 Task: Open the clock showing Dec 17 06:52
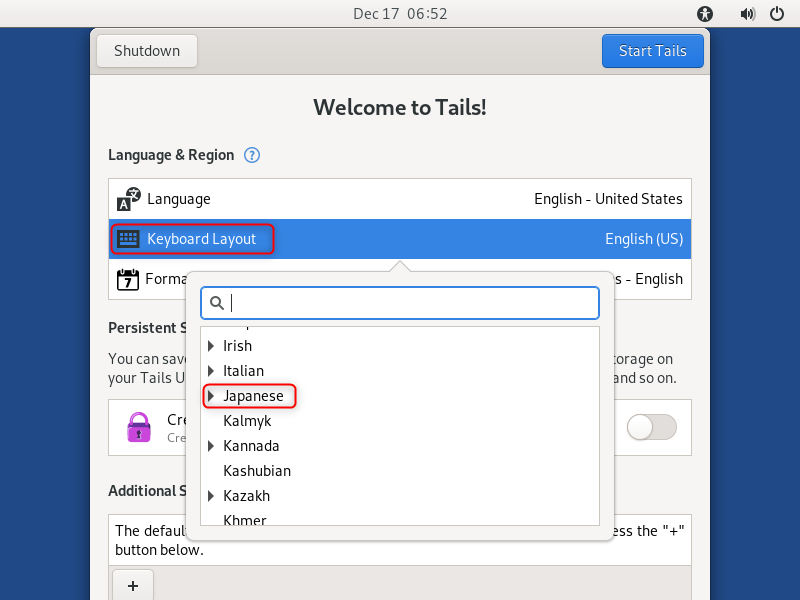(x=400, y=14)
